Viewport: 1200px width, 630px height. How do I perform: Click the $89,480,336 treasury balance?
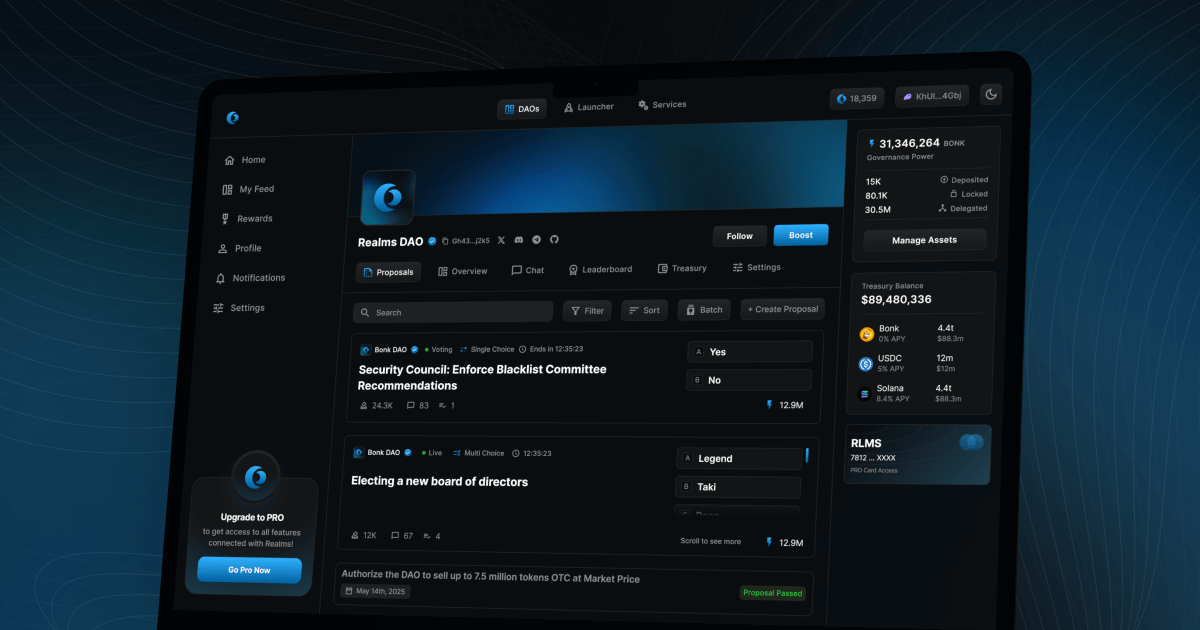click(896, 300)
